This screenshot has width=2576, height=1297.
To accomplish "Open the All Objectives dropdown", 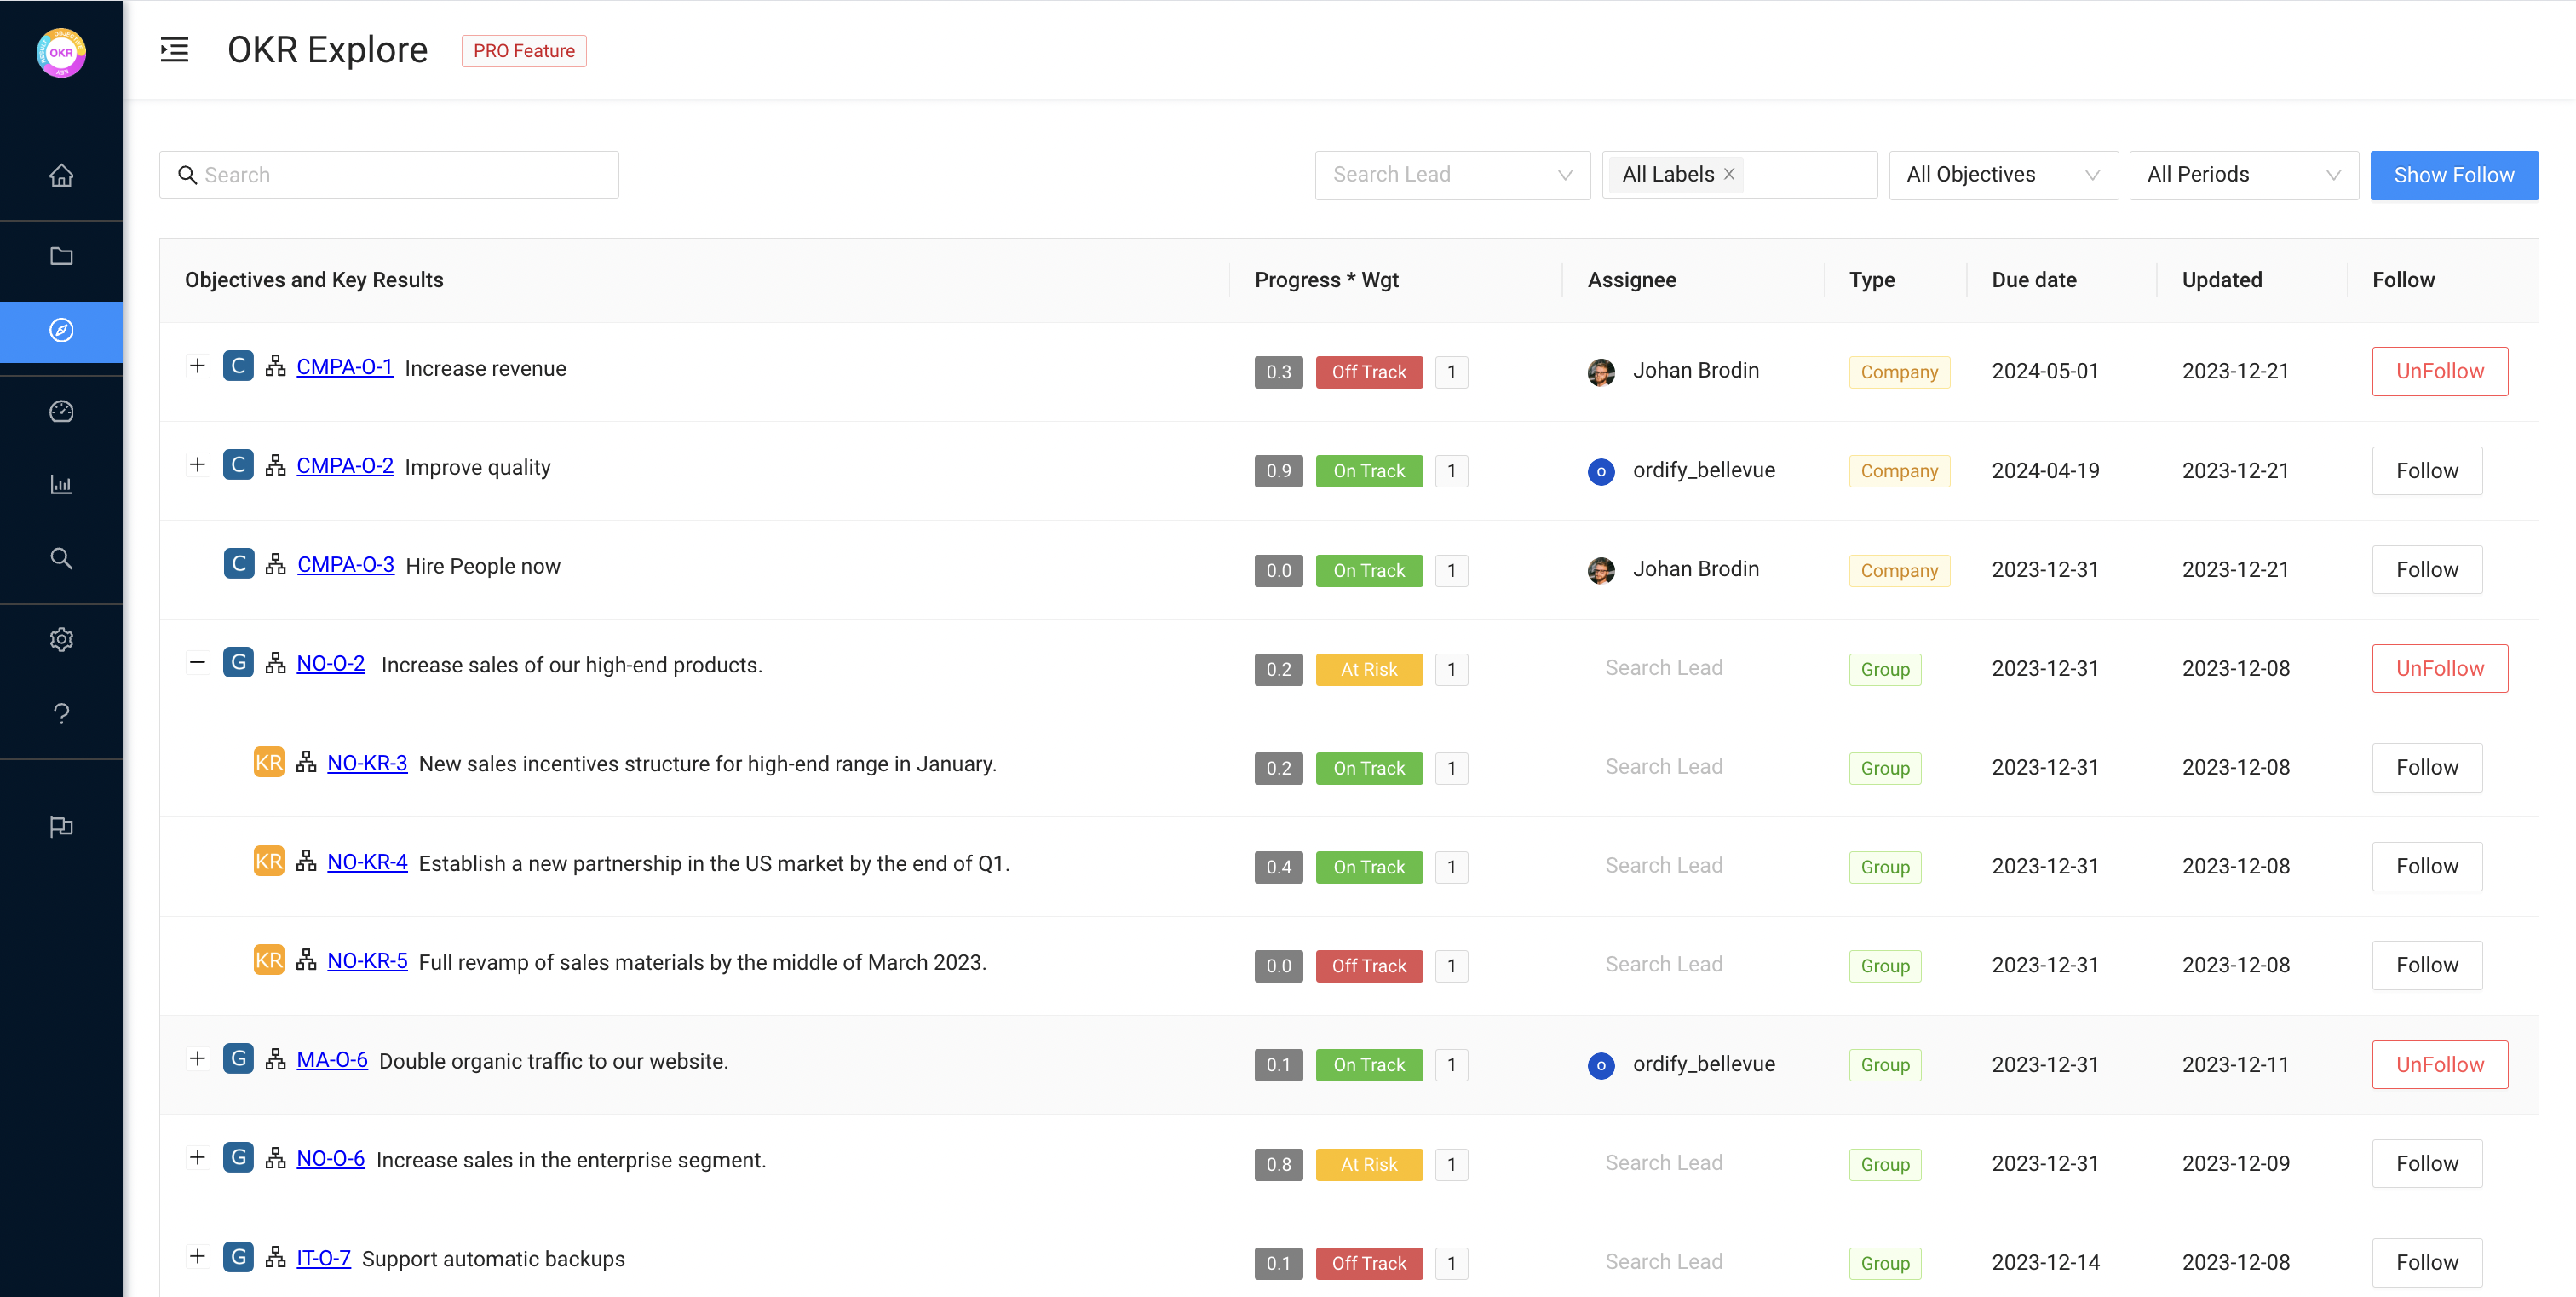I will click(2002, 175).
